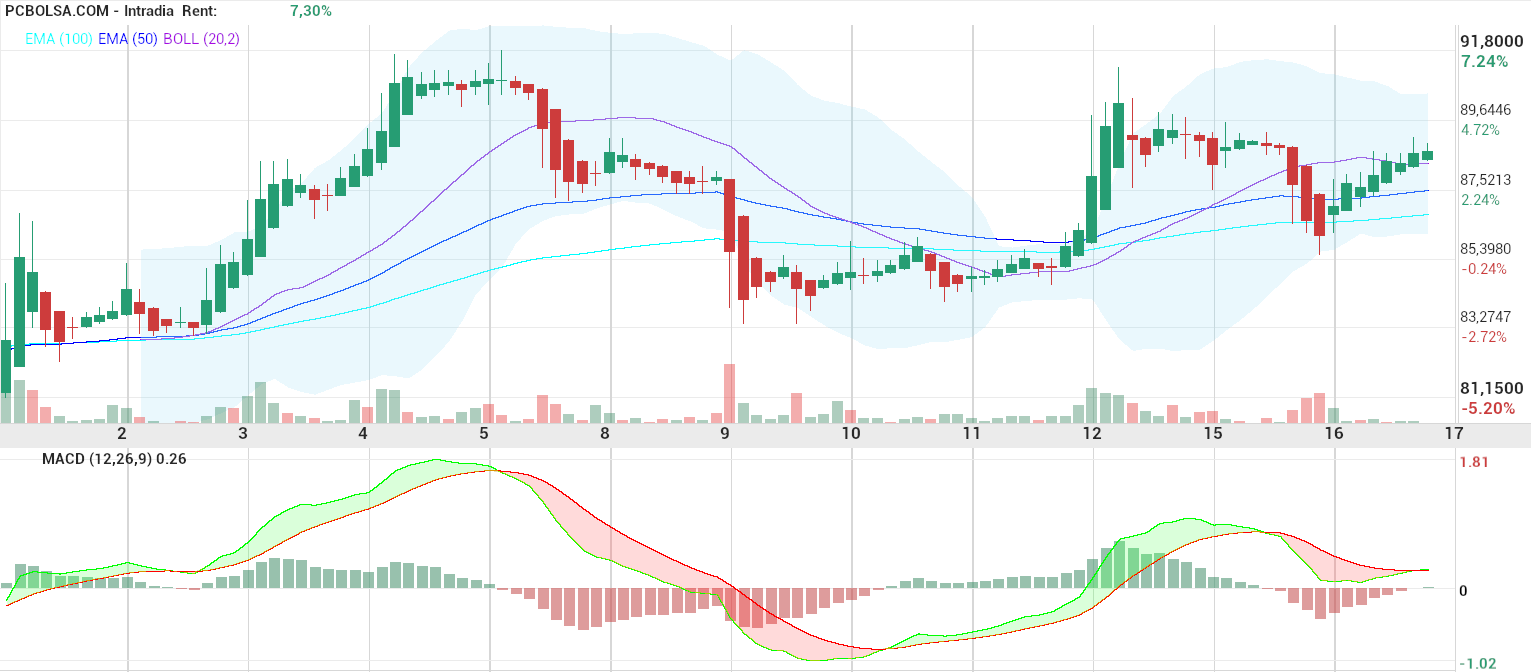Screen dimensions: 1531x672
Task: Click the tall red volume bar at day 9
Action: 729,393
